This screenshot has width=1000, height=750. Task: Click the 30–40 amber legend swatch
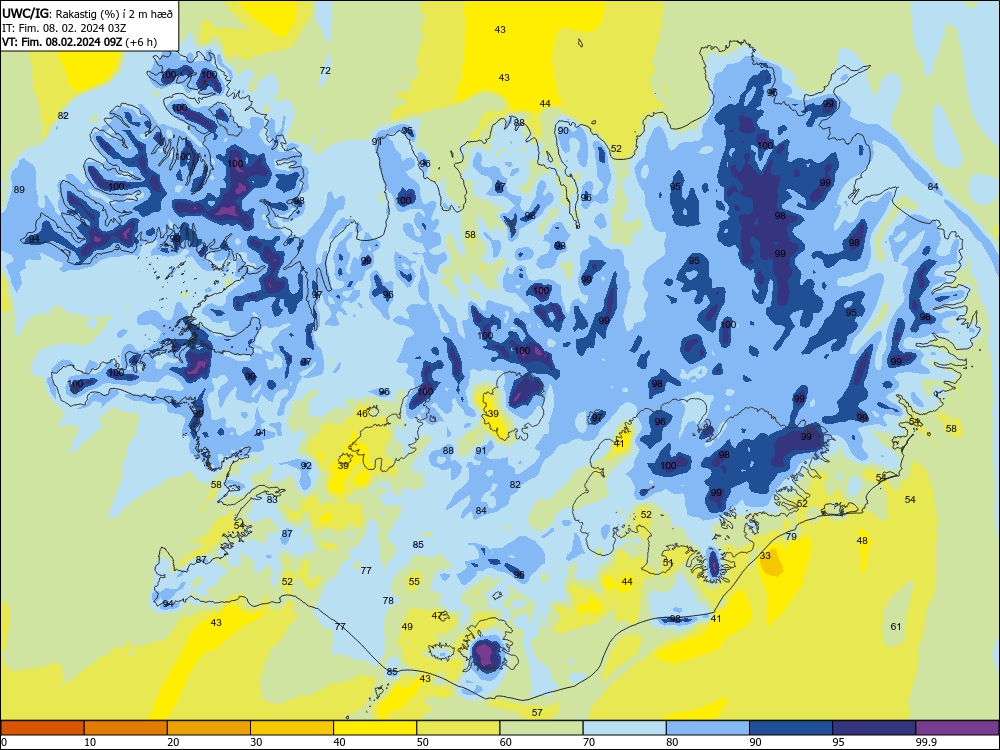pos(292,728)
